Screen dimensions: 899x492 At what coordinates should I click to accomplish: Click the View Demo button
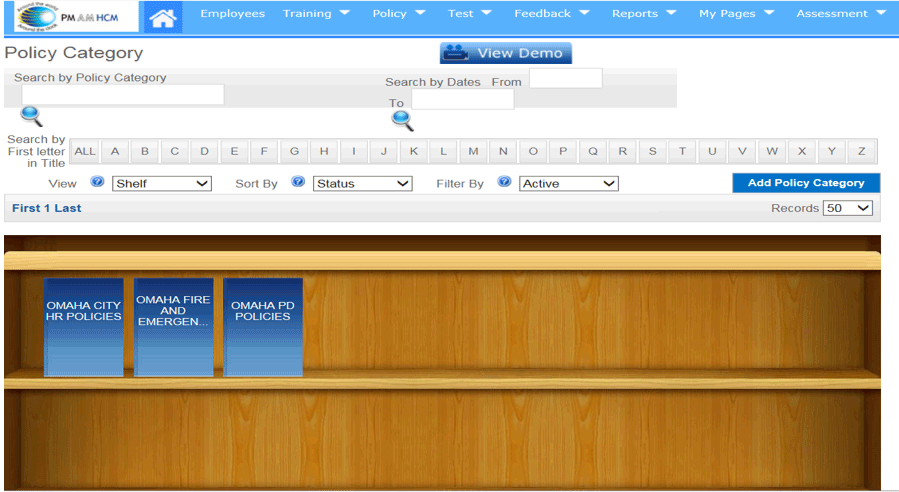pos(506,53)
